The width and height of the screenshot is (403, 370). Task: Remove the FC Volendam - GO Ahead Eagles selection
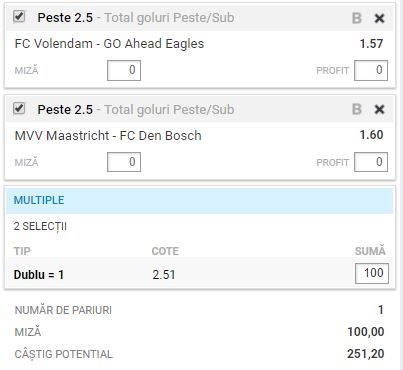tap(379, 18)
